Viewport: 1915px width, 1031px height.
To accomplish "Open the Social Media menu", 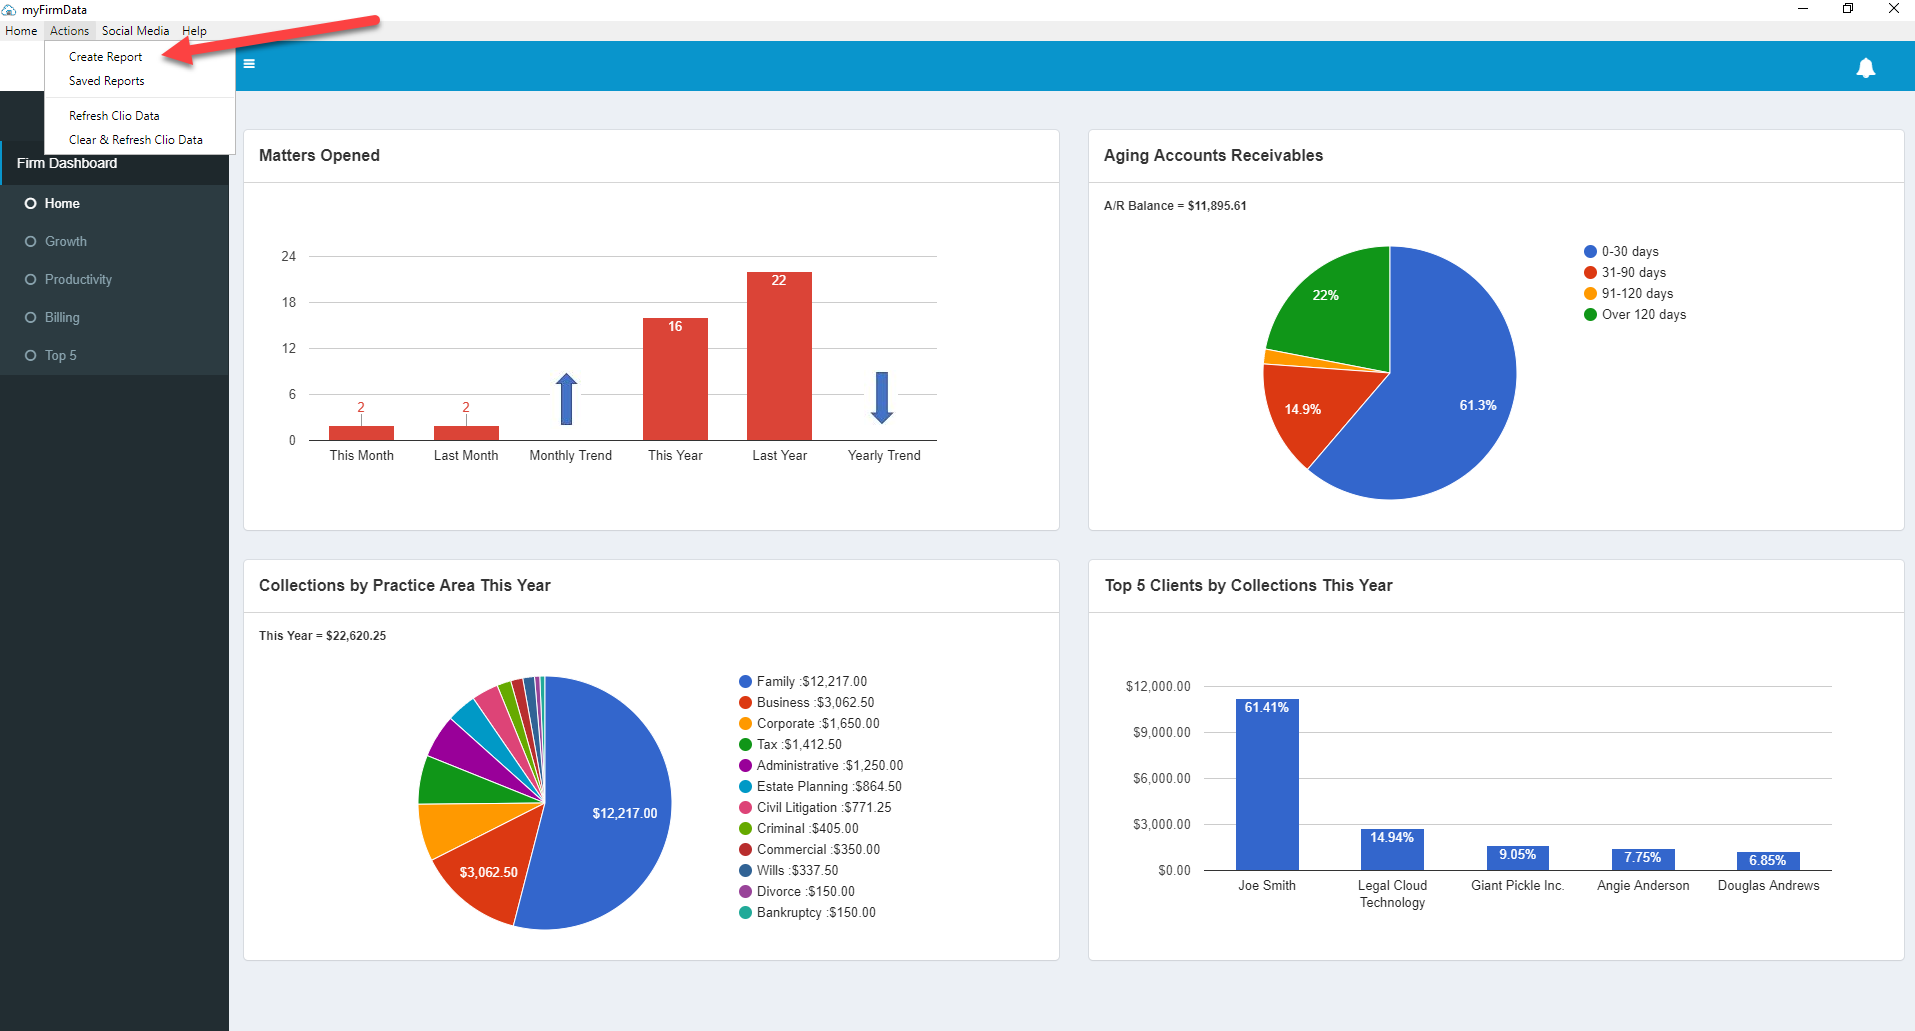I will 135,31.
